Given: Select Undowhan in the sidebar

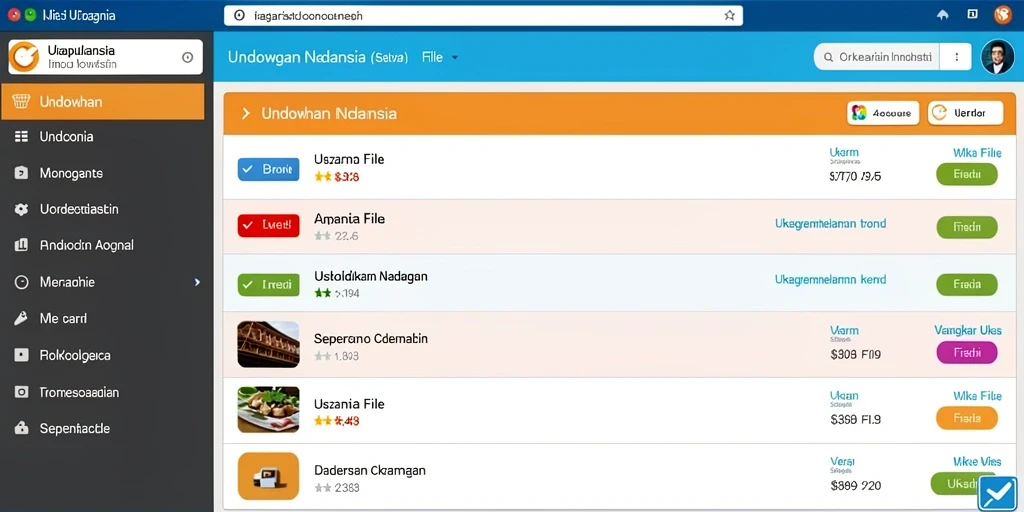Looking at the screenshot, I should click(103, 102).
